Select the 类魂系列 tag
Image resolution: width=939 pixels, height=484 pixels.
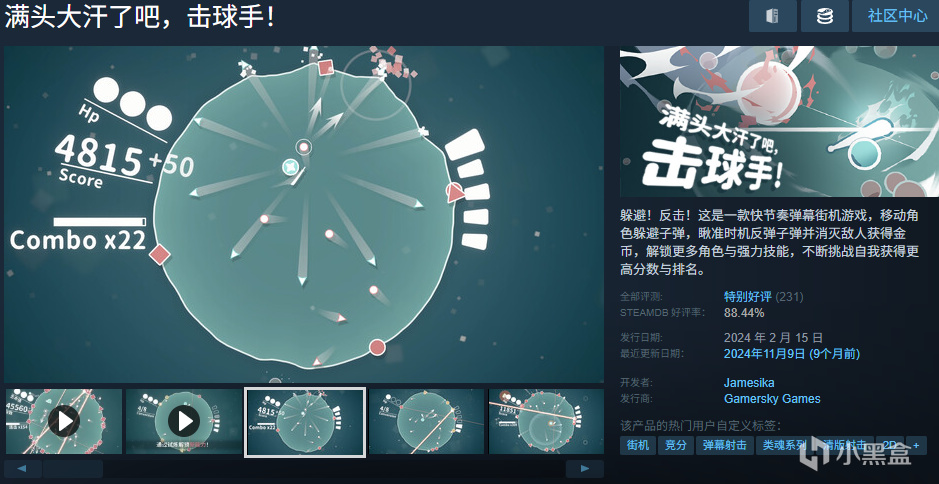click(784, 445)
